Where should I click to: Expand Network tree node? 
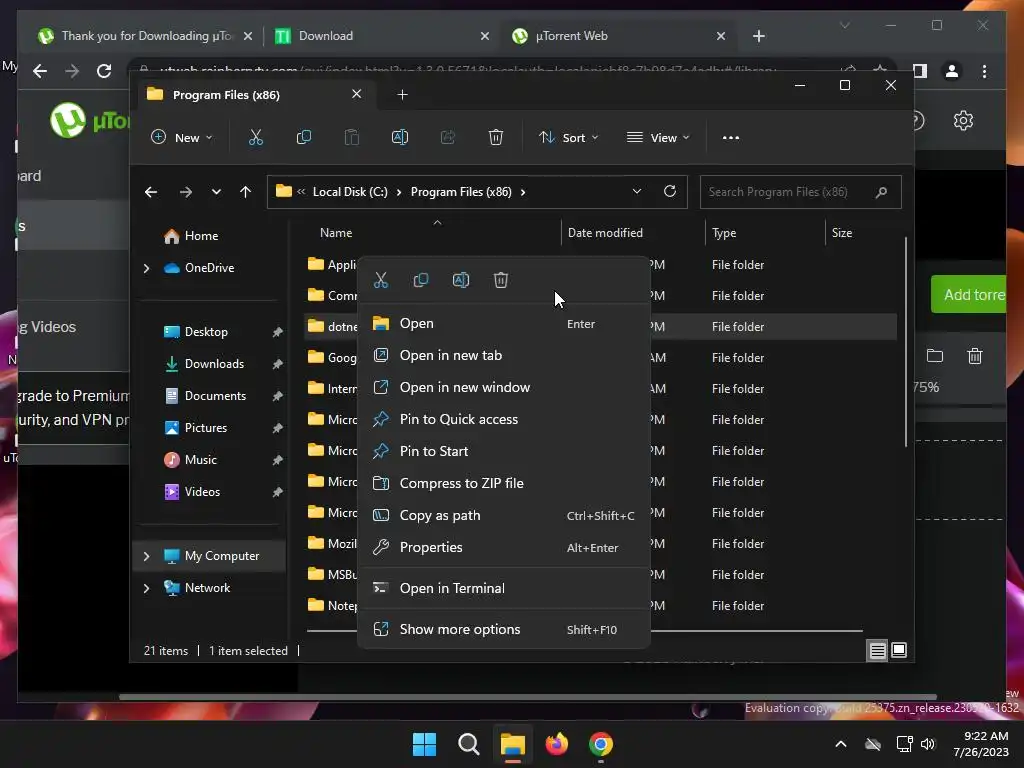(x=146, y=588)
